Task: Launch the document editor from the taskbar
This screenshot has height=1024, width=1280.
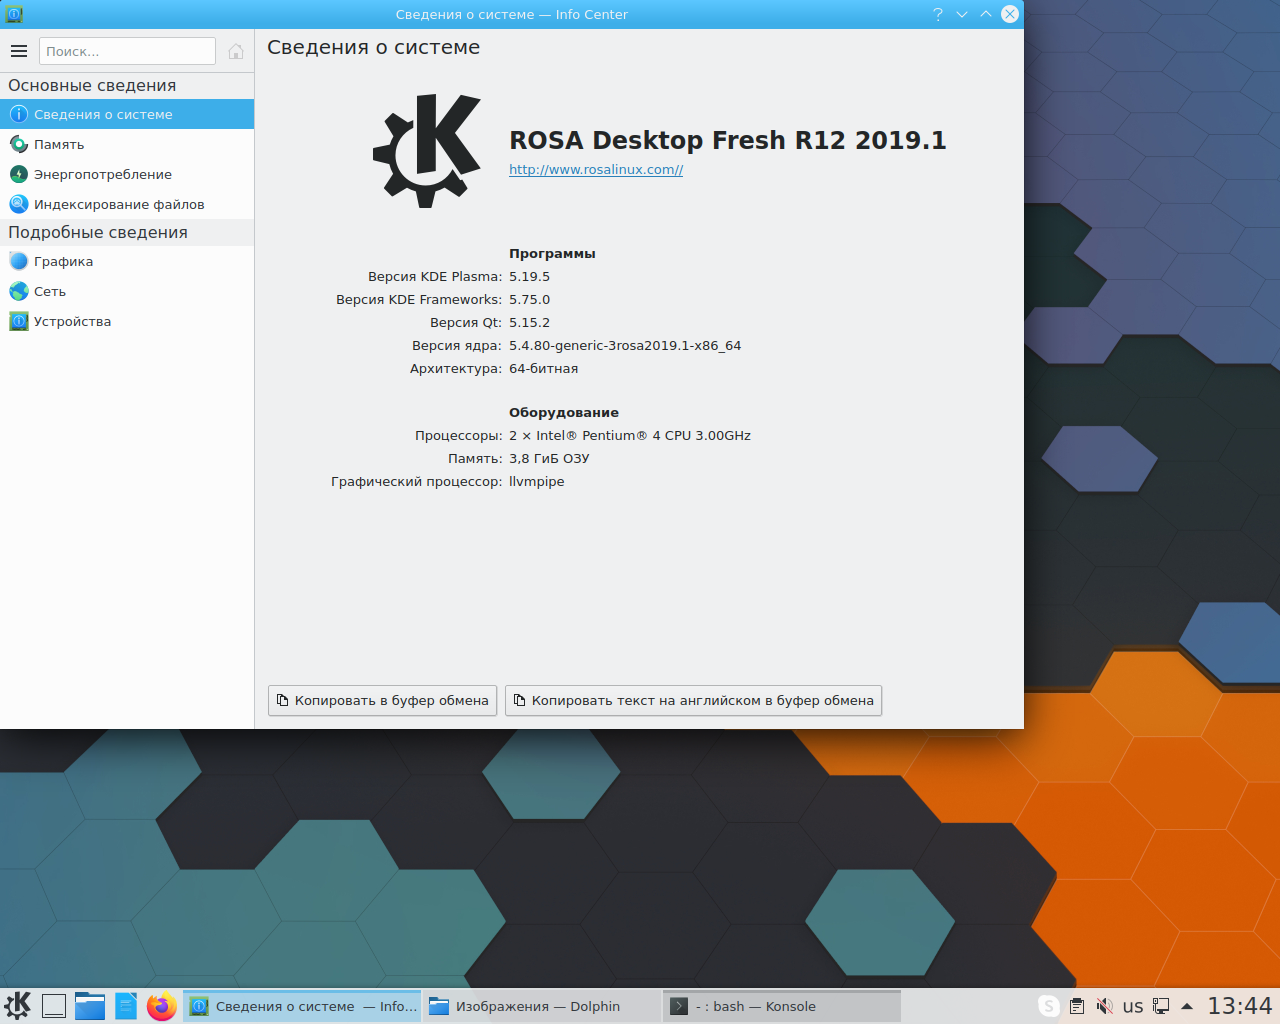Action: click(126, 1006)
